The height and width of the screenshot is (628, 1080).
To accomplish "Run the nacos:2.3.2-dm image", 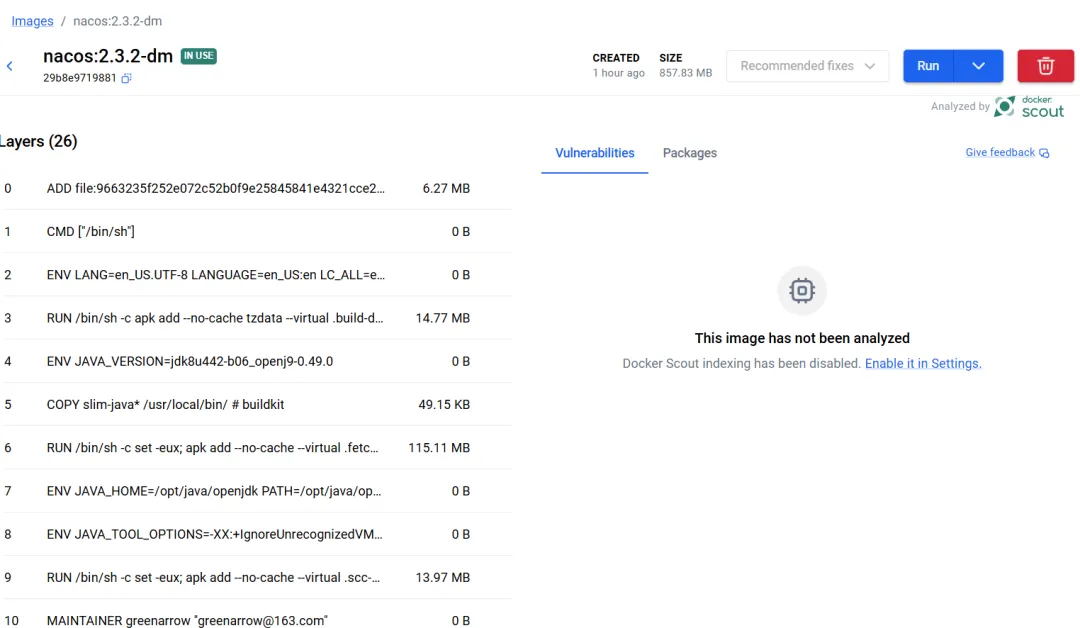I will pyautogui.click(x=928, y=66).
